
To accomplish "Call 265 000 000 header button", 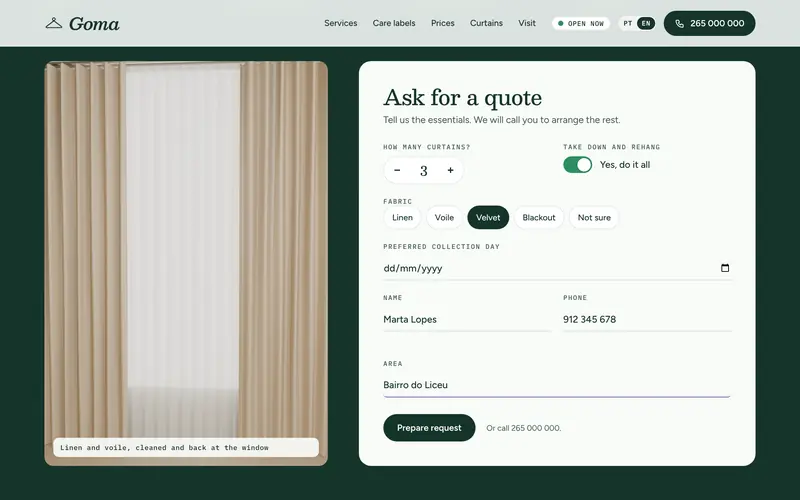I will pyautogui.click(x=709, y=23).
